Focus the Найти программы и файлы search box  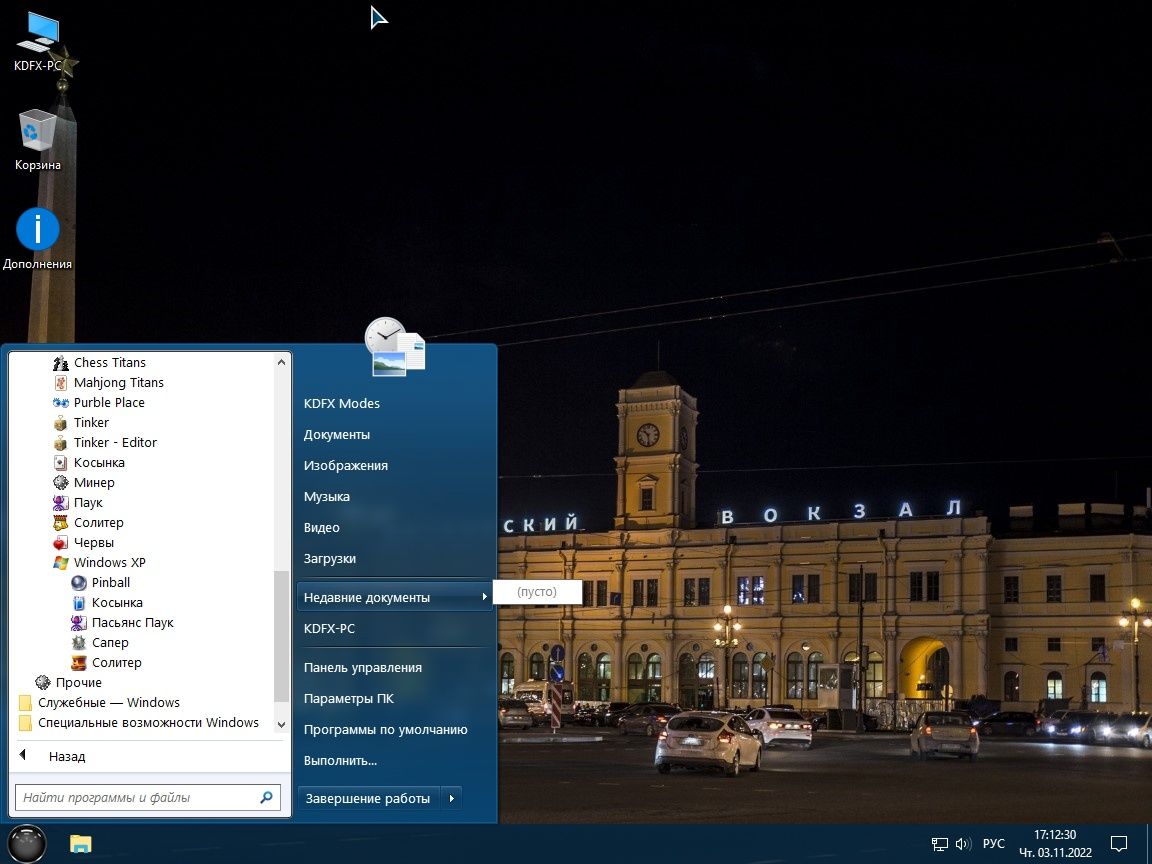tap(135, 798)
